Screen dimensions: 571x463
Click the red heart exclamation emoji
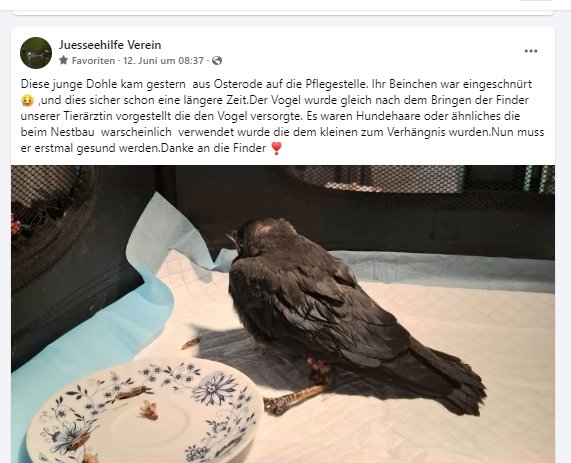[276, 148]
